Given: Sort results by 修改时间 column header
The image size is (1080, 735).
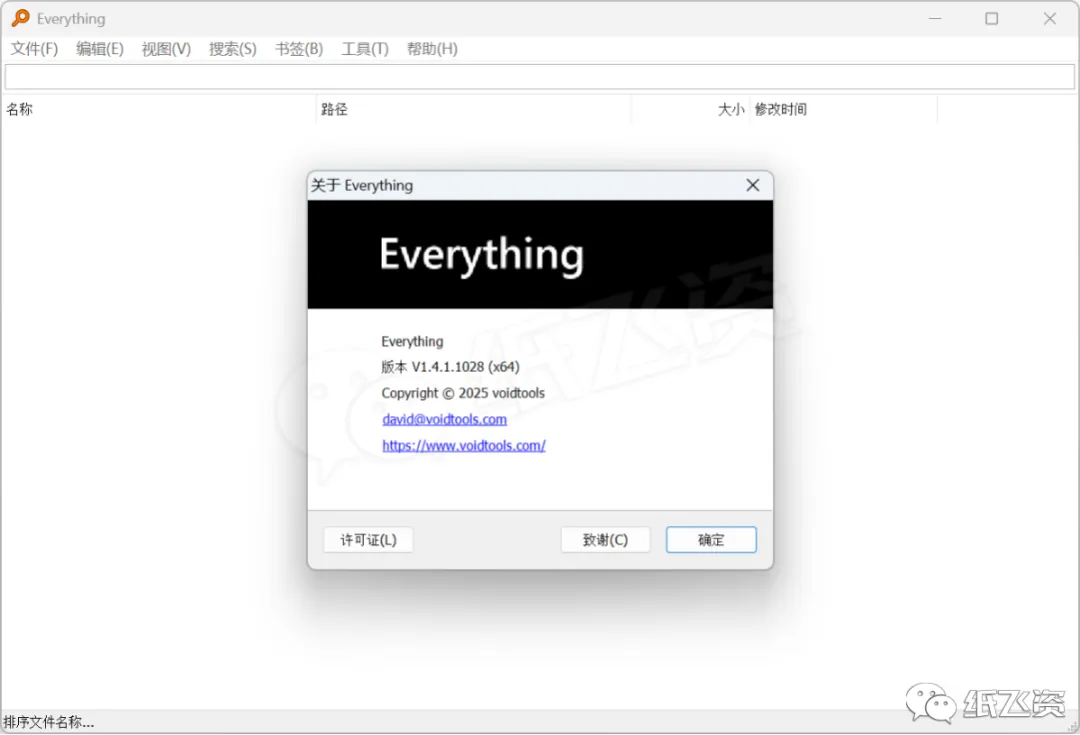Looking at the screenshot, I should click(843, 110).
